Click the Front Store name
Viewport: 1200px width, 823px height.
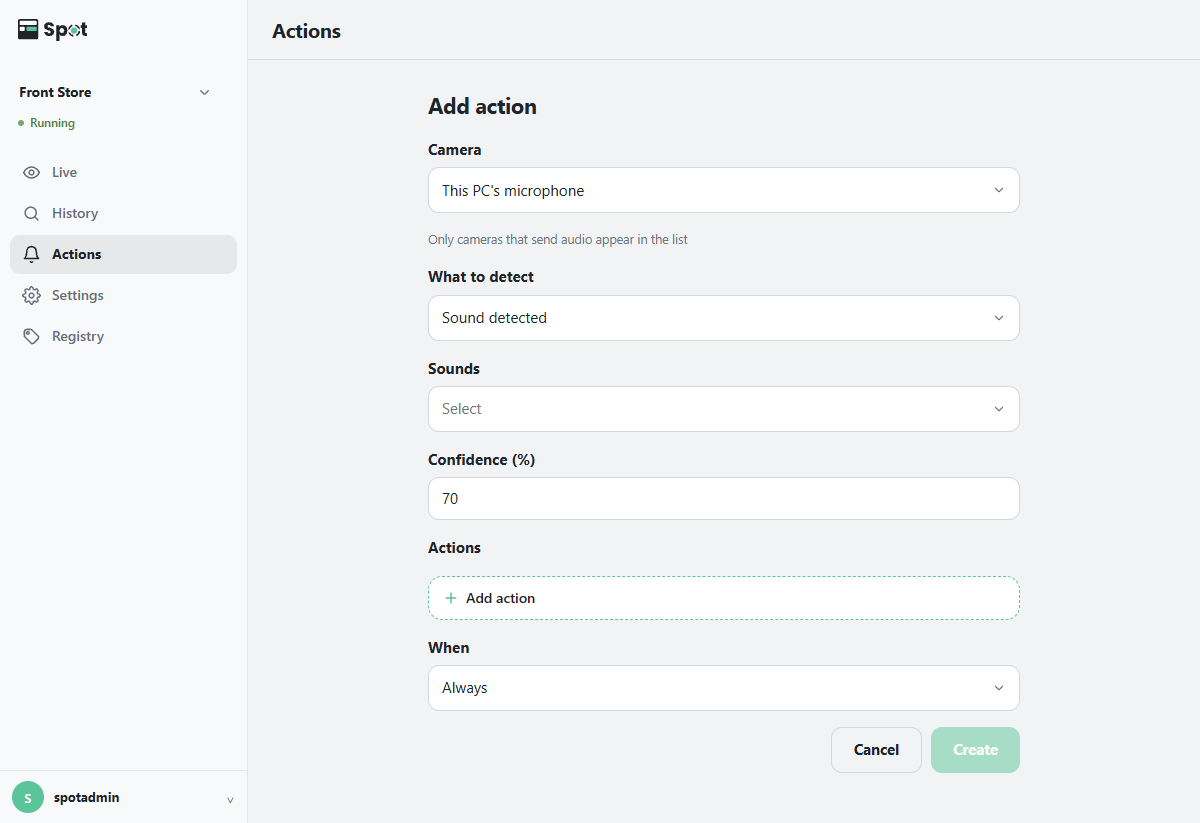(55, 92)
